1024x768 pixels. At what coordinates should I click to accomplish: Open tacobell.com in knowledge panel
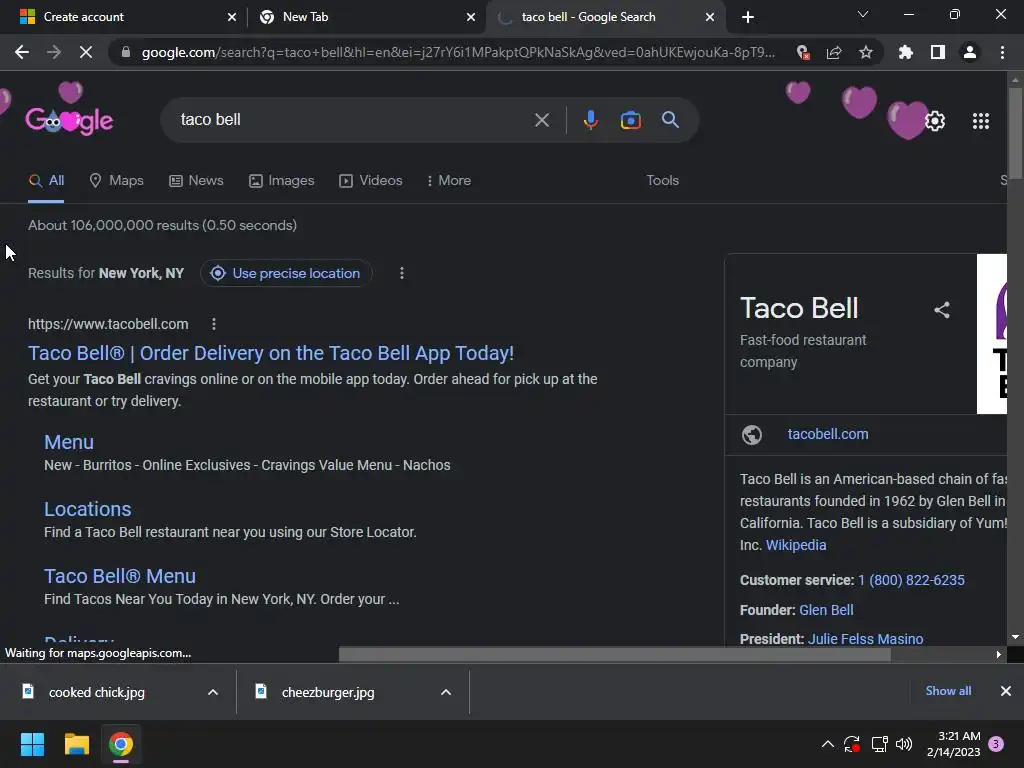[x=827, y=434]
